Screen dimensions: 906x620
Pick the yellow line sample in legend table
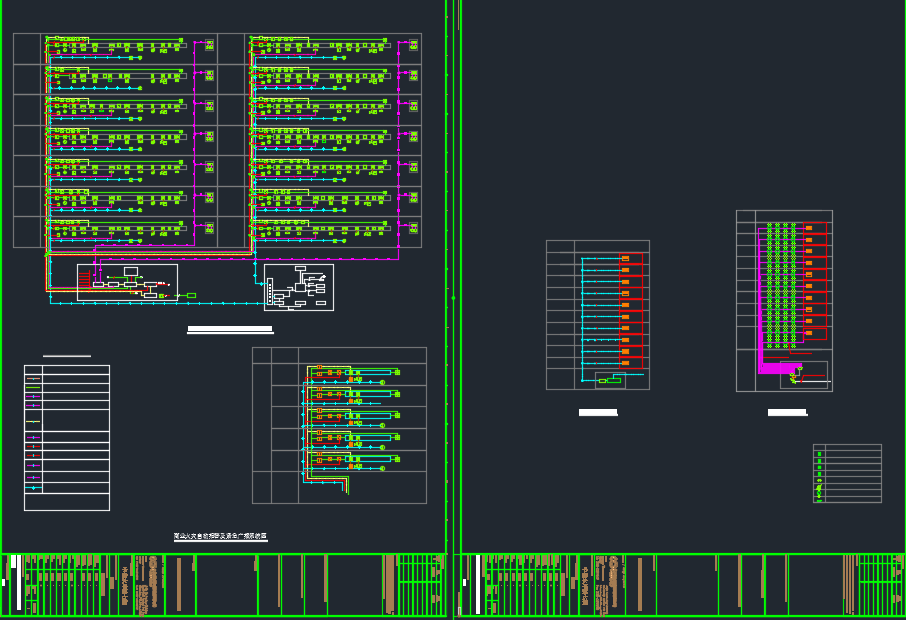[x=34, y=422]
